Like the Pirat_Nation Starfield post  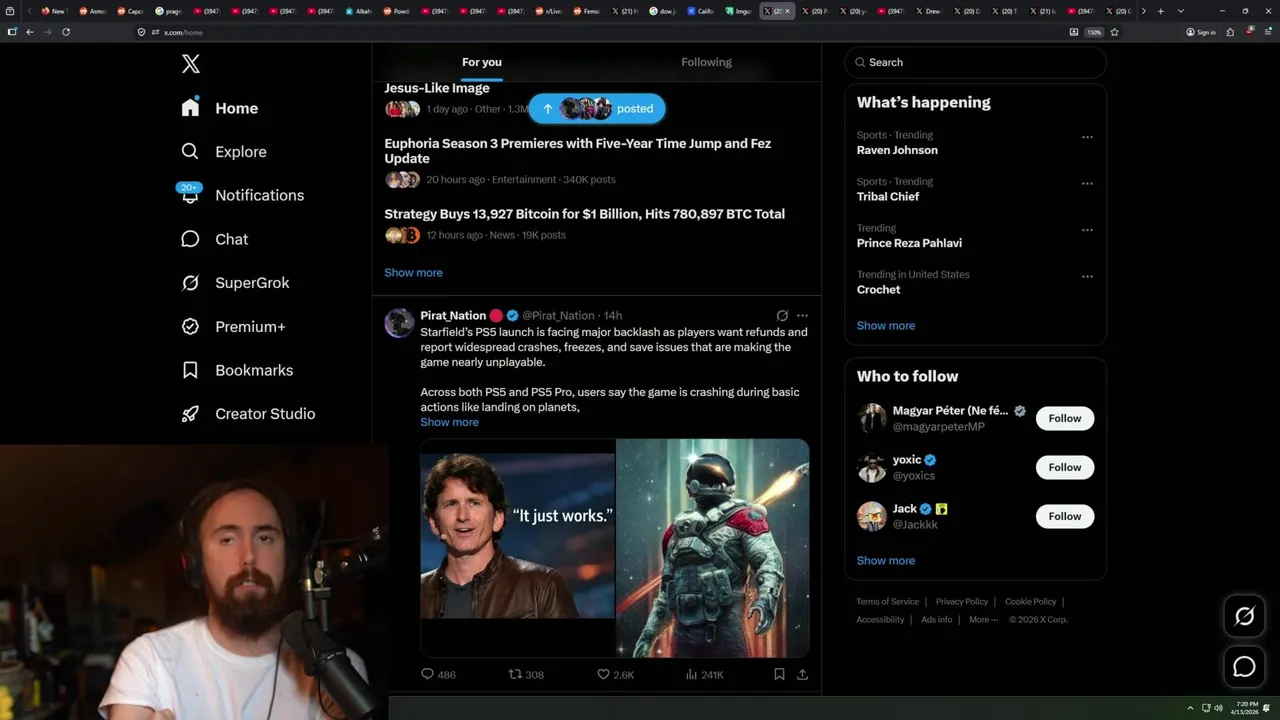tap(615, 675)
